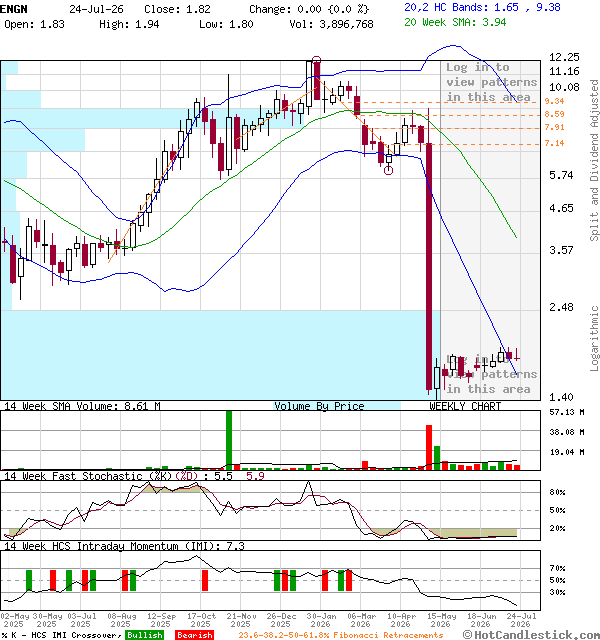The image size is (600, 640).
Task: Click the tall red volume bar in May 2026
Action: [x=429, y=447]
